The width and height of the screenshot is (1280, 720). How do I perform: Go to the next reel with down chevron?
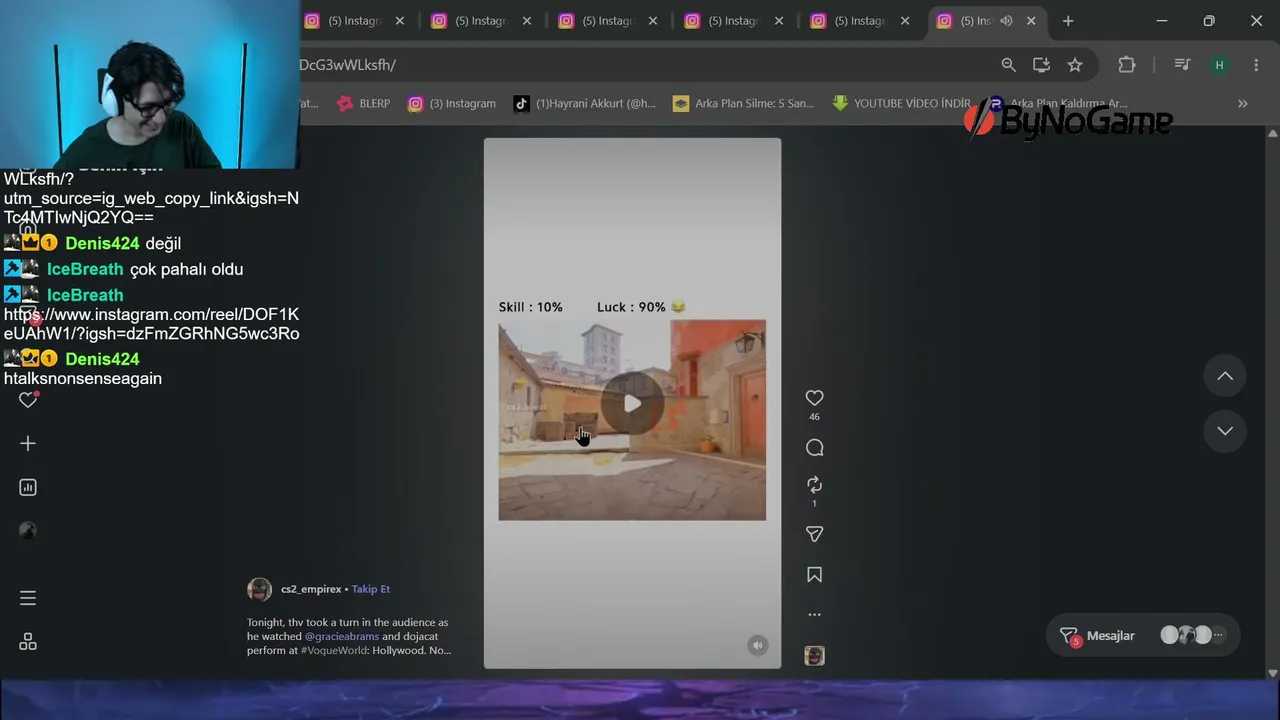coord(1225,431)
